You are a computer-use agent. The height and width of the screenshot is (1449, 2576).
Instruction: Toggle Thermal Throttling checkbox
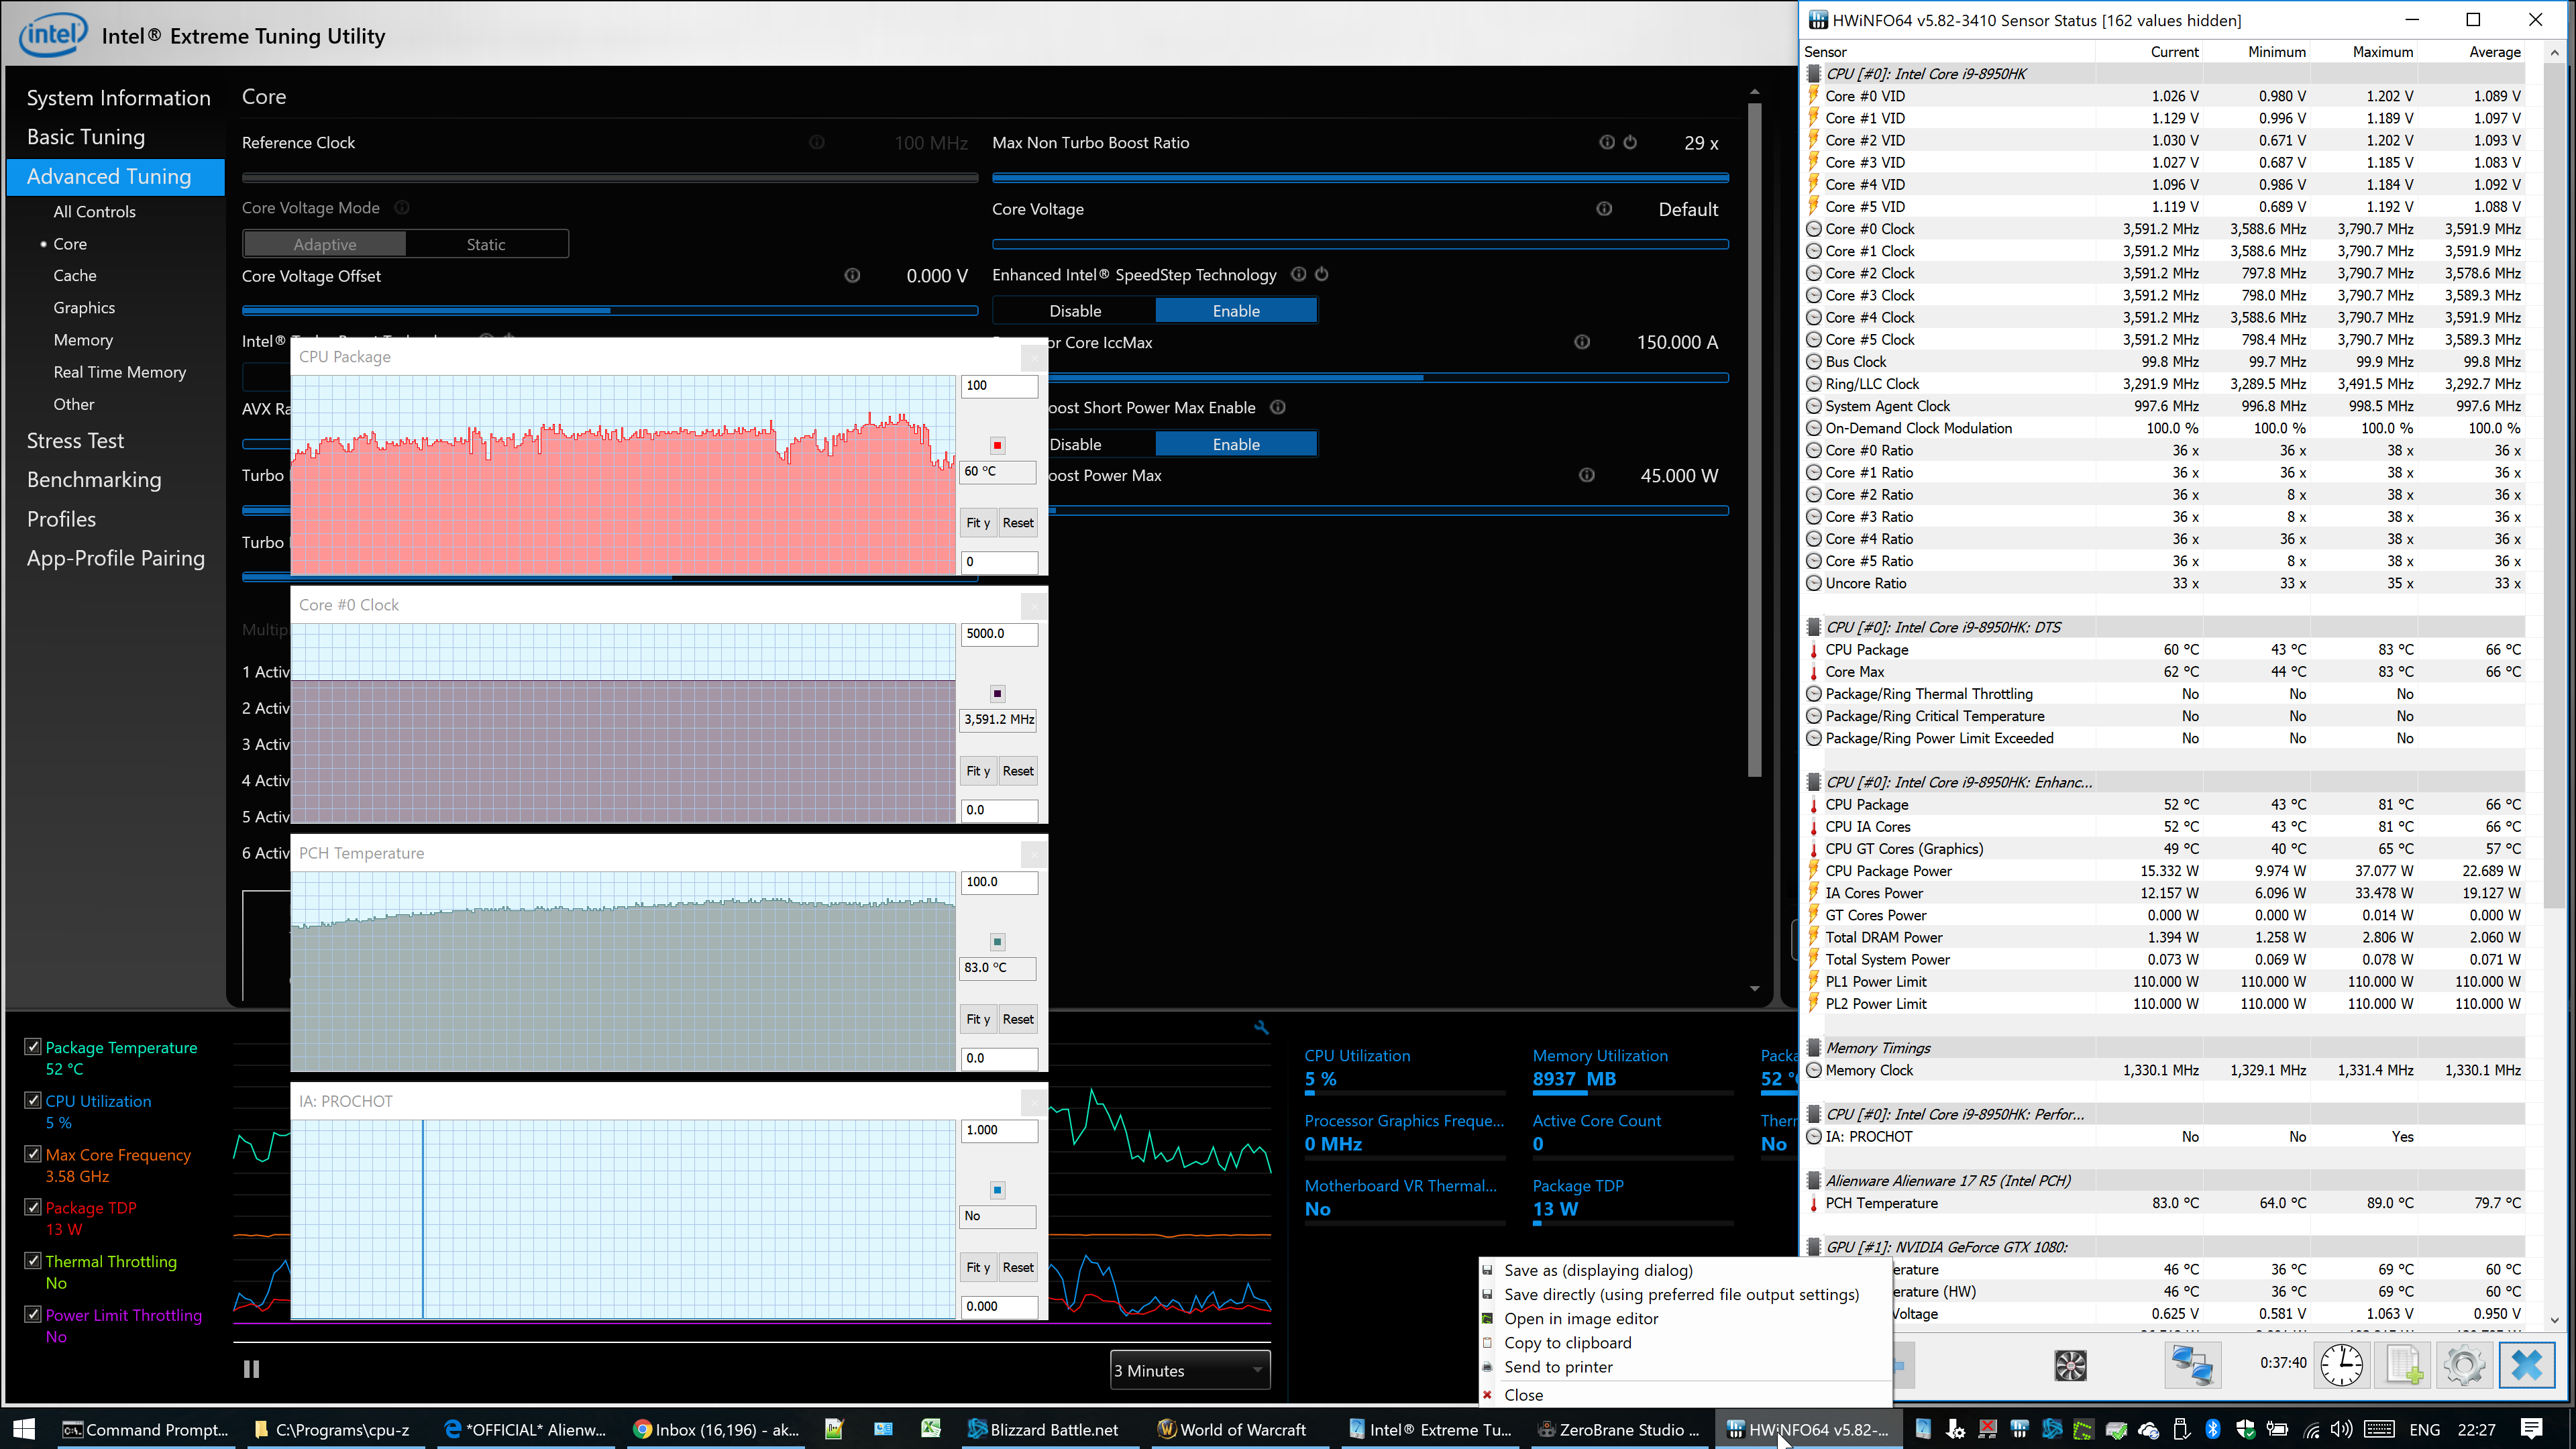33,1260
